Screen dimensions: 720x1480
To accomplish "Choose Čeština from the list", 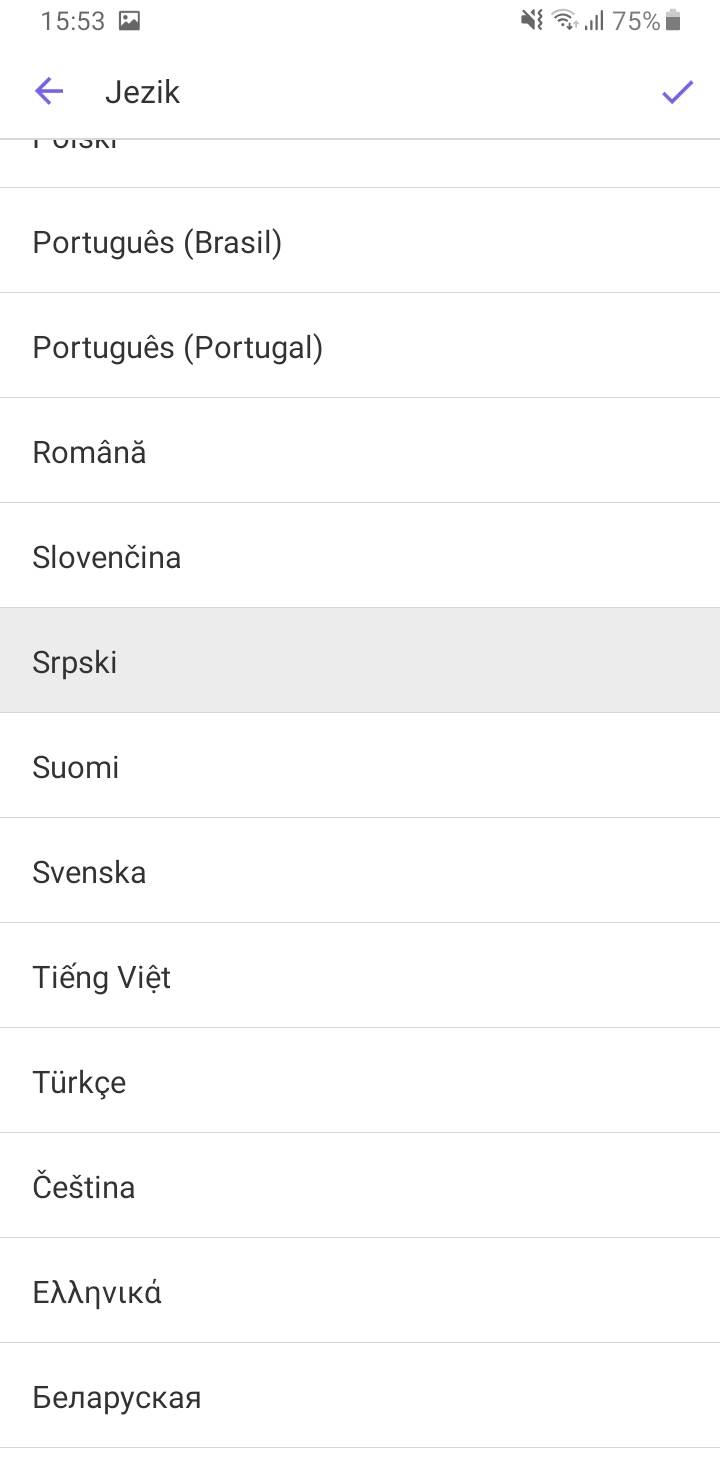I will (x=360, y=1186).
